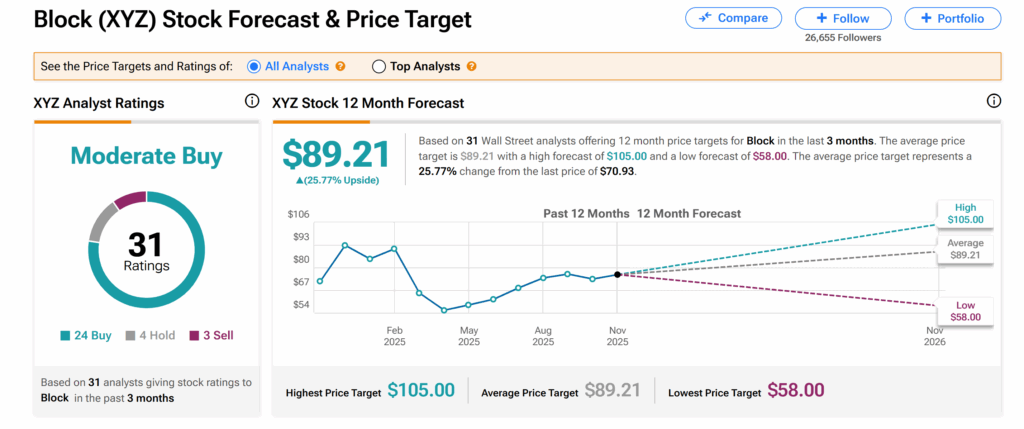Viewport: 1024px width, 429px height.
Task: Select the All Analysts radio button
Action: tap(254, 67)
